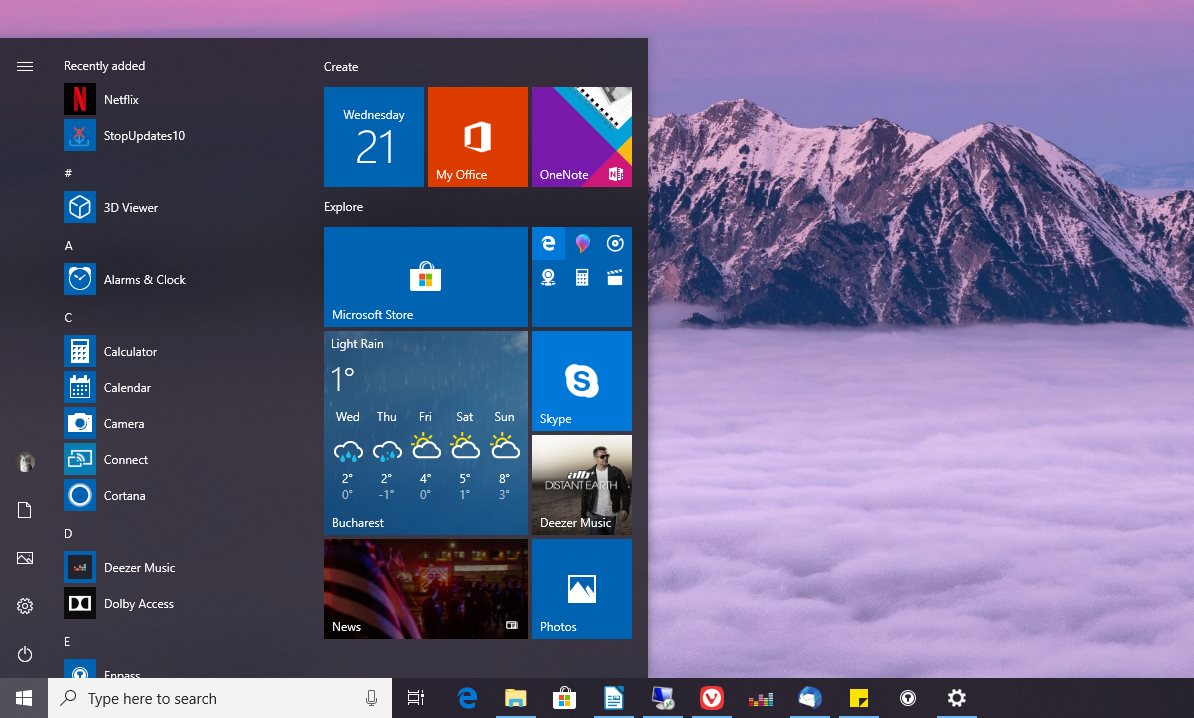Screen dimensions: 1194x718
Task: Switch to Remote Desktop on the taskbar
Action: 662,698
